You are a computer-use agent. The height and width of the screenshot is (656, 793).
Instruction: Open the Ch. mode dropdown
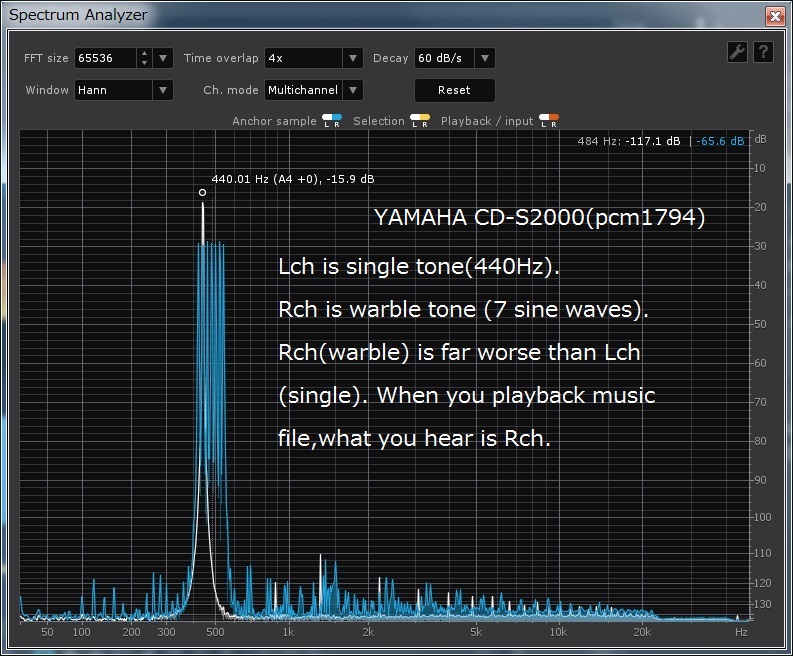coord(353,90)
